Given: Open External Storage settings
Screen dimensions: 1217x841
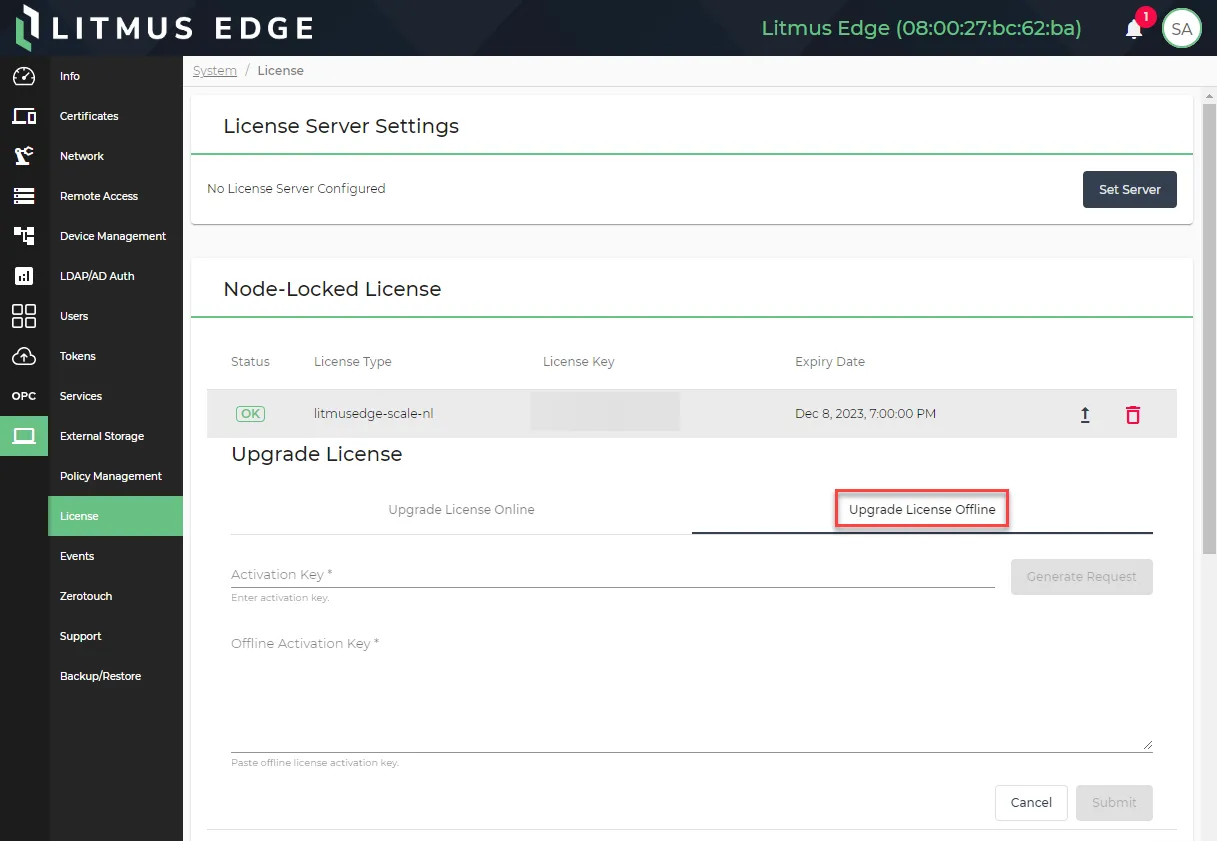Looking at the screenshot, I should point(116,436).
